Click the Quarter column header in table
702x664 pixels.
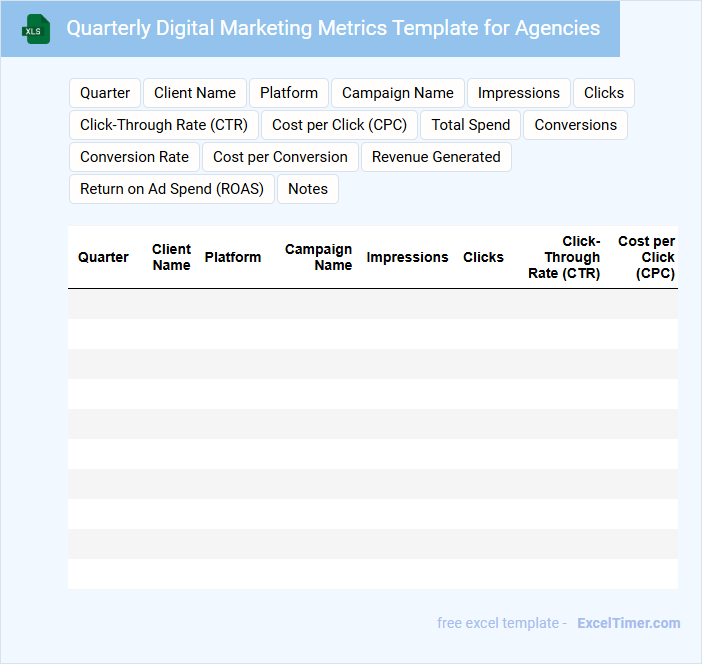tap(103, 257)
